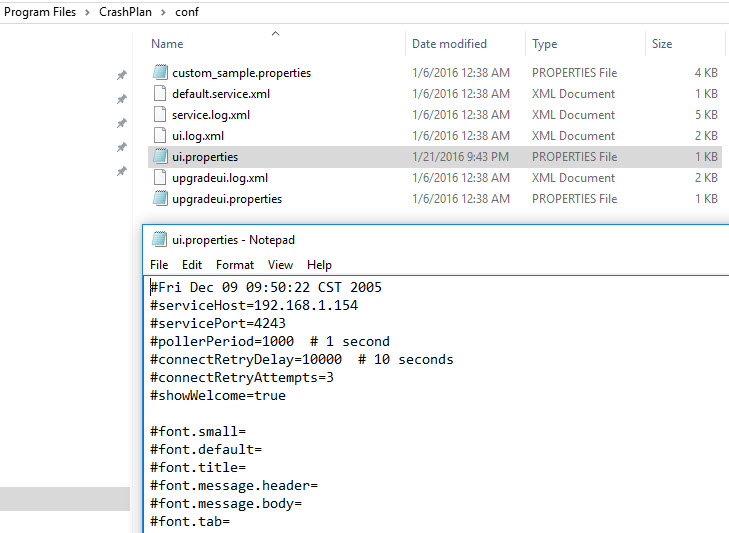Select the upgradeui.log.xml file name
729x533 pixels.
(x=220, y=178)
